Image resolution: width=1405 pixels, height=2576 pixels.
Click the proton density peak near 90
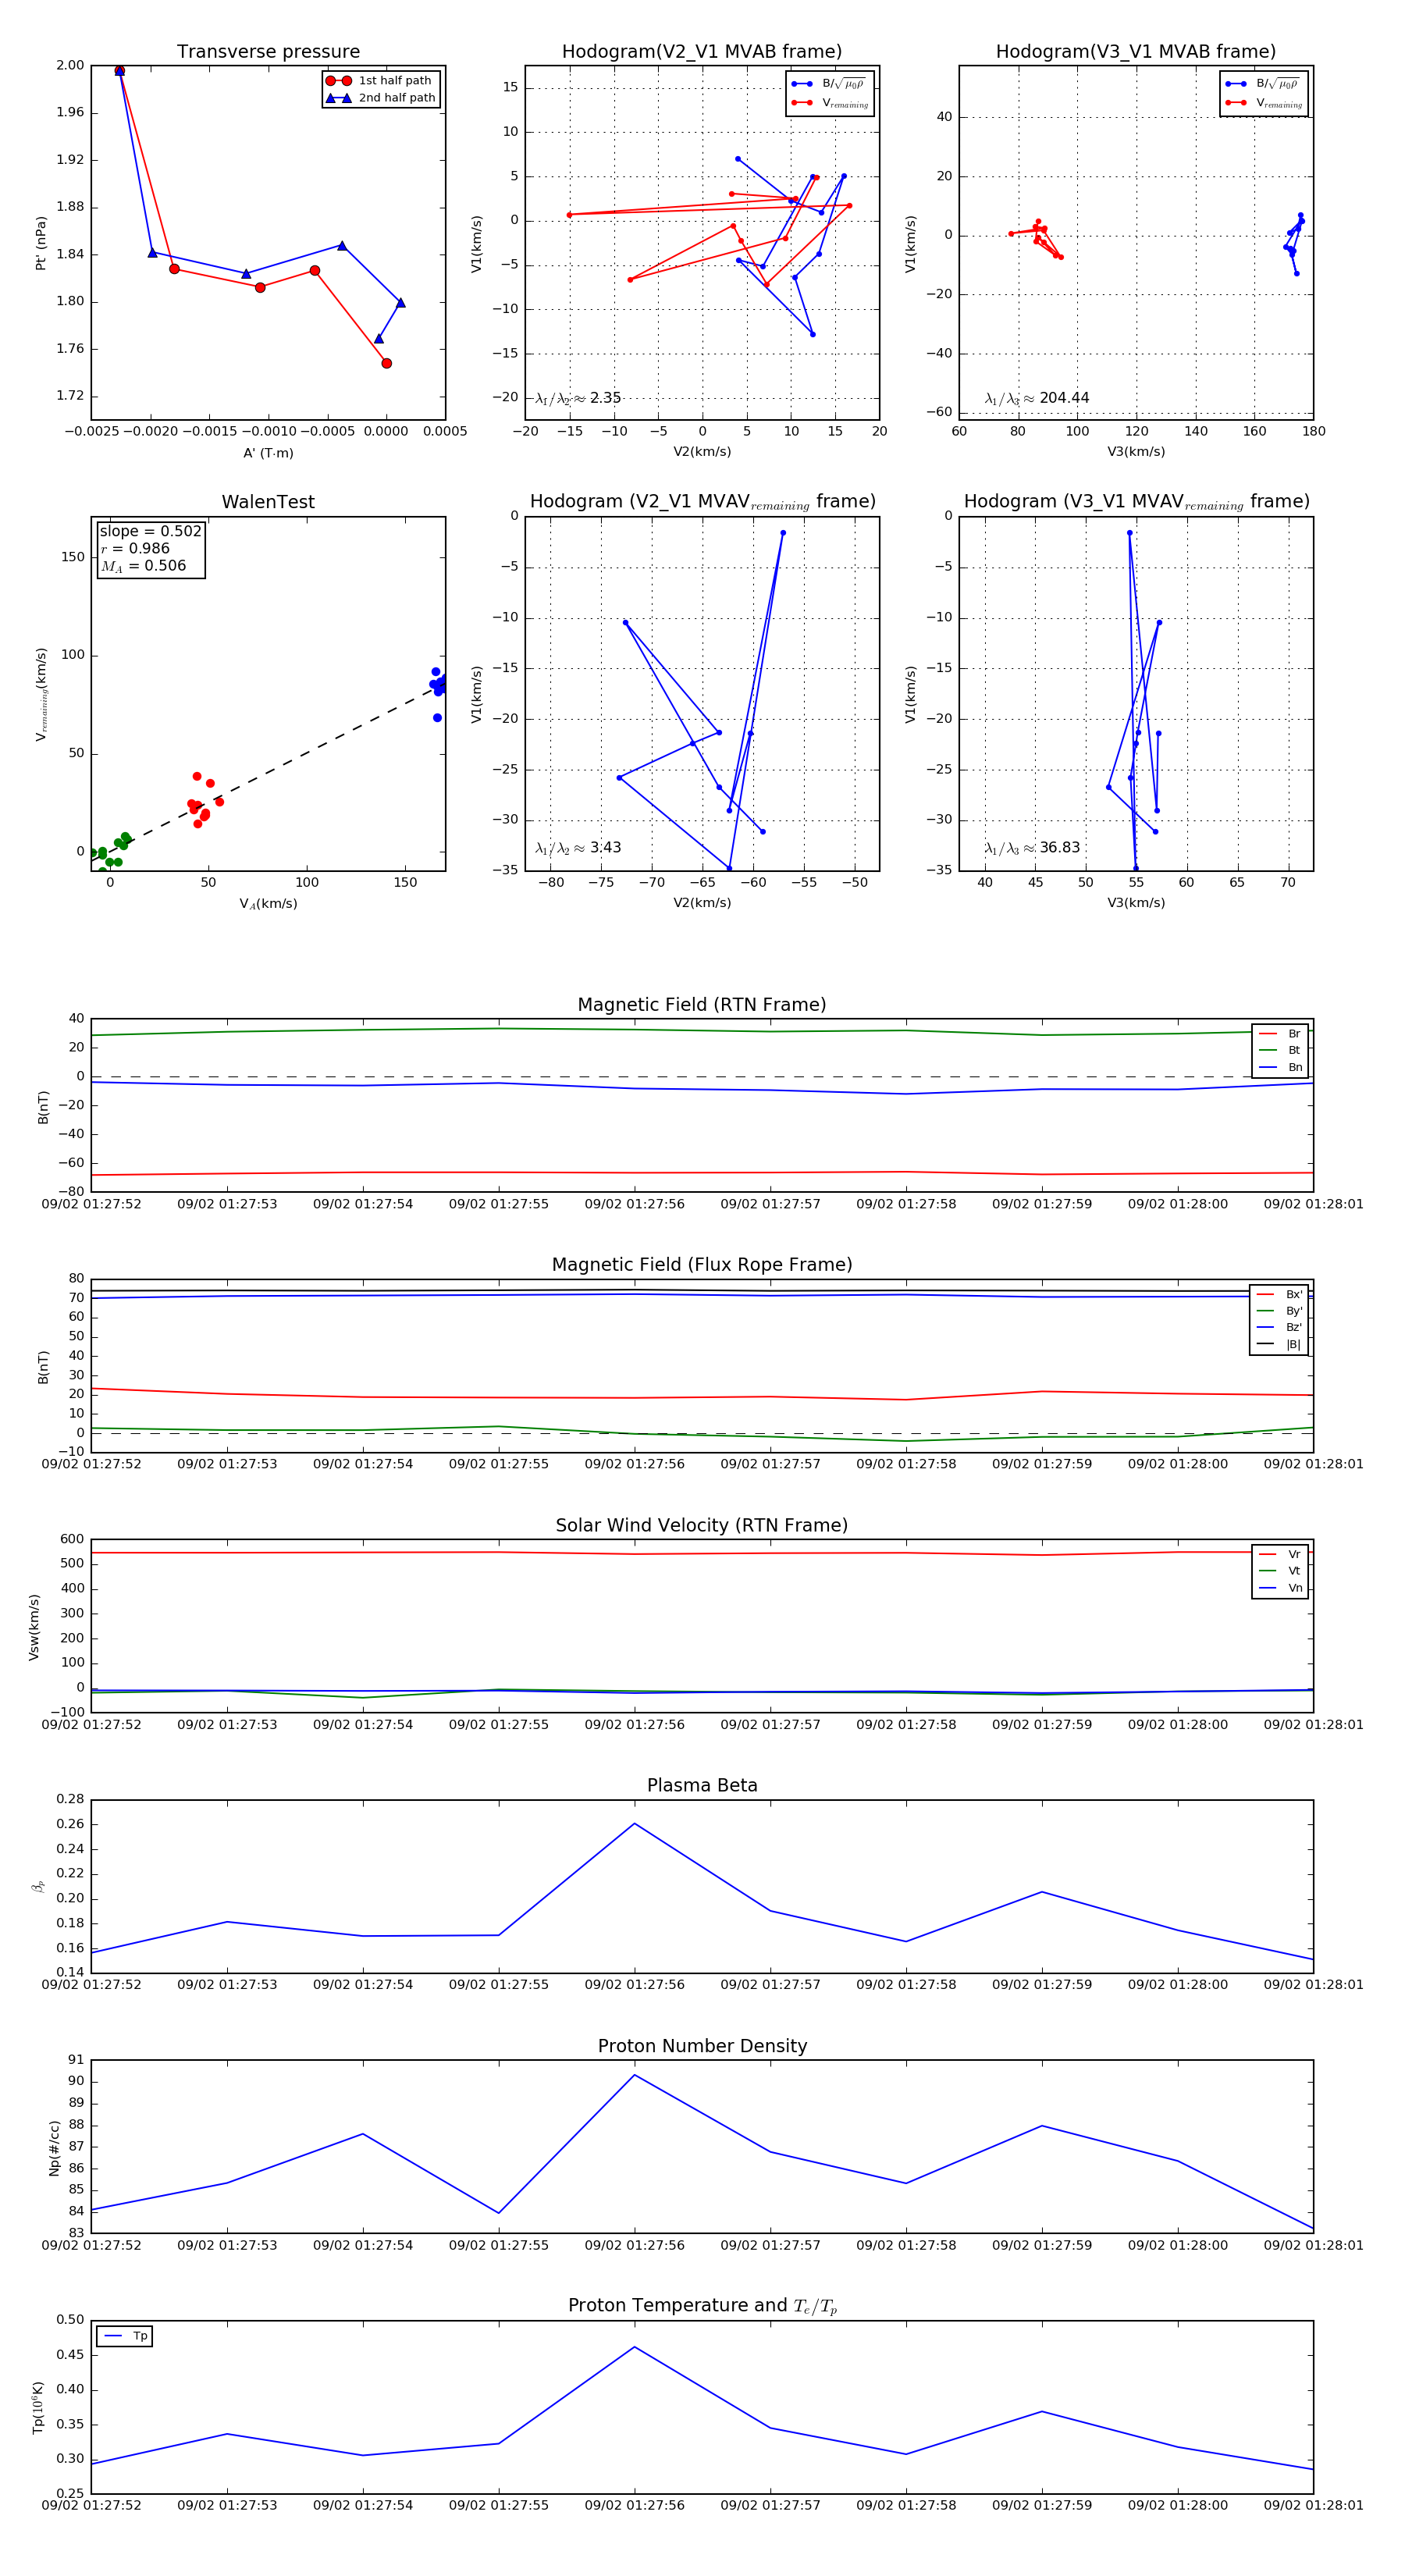(634, 2075)
